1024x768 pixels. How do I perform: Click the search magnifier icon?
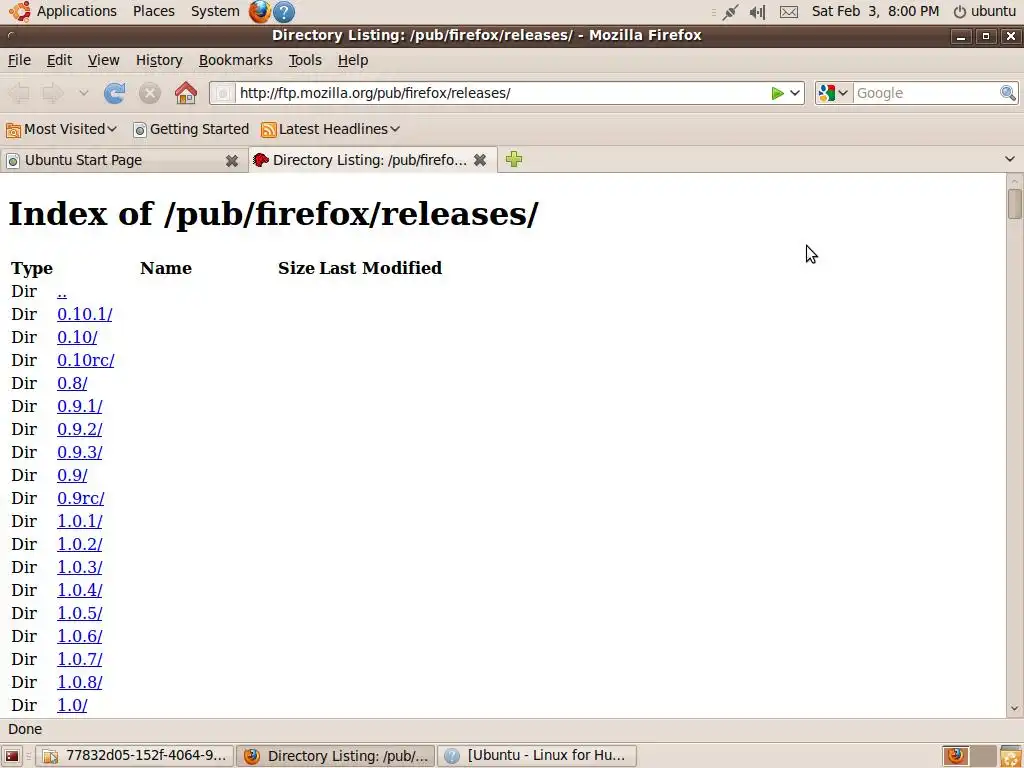coord(1008,93)
